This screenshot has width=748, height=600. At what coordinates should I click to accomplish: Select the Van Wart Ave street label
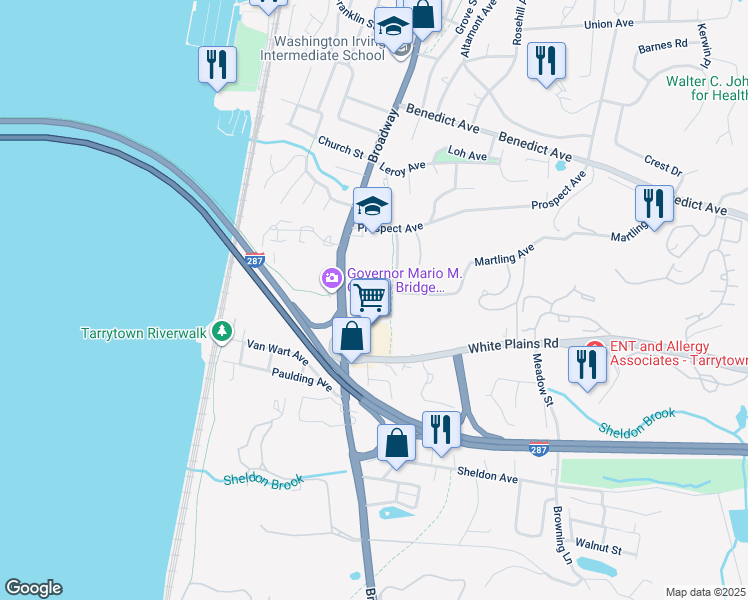click(x=278, y=352)
